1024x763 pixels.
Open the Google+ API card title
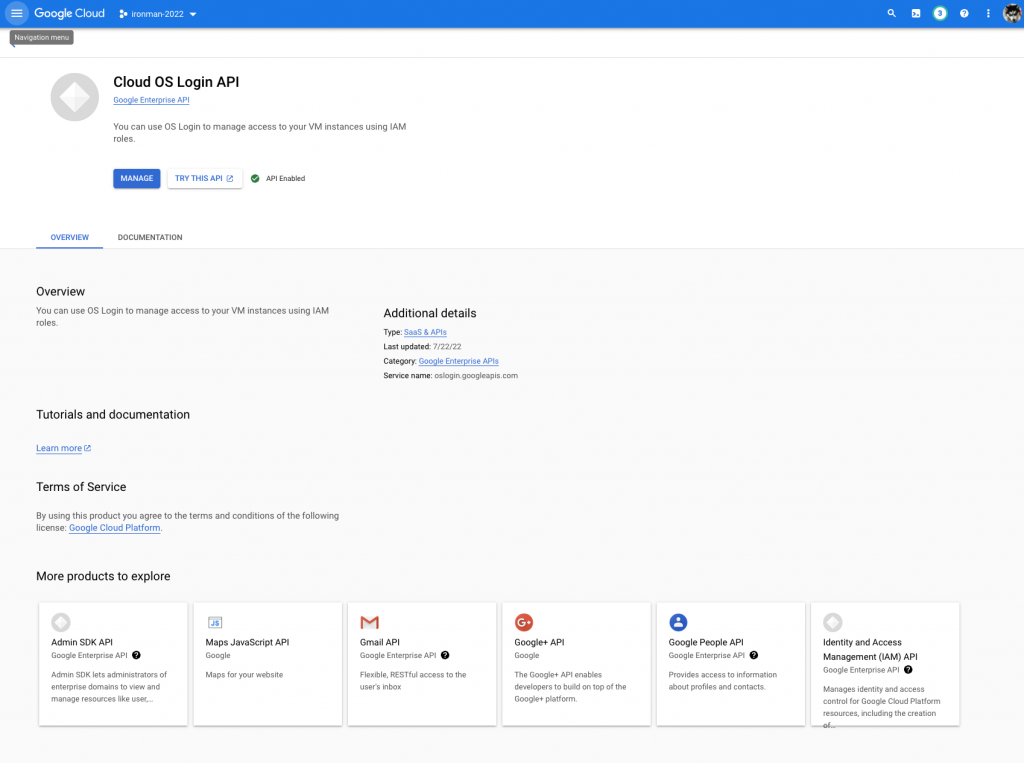(x=539, y=642)
